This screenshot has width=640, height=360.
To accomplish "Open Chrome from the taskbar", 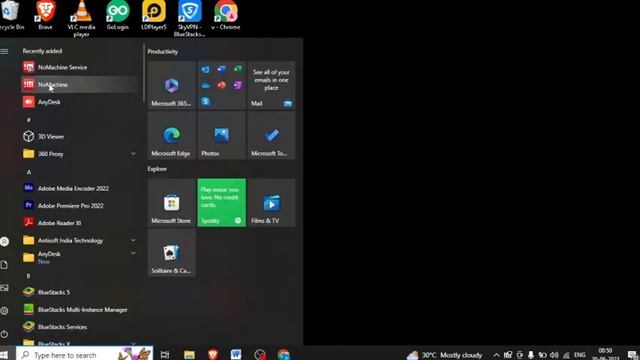I will pos(283,354).
